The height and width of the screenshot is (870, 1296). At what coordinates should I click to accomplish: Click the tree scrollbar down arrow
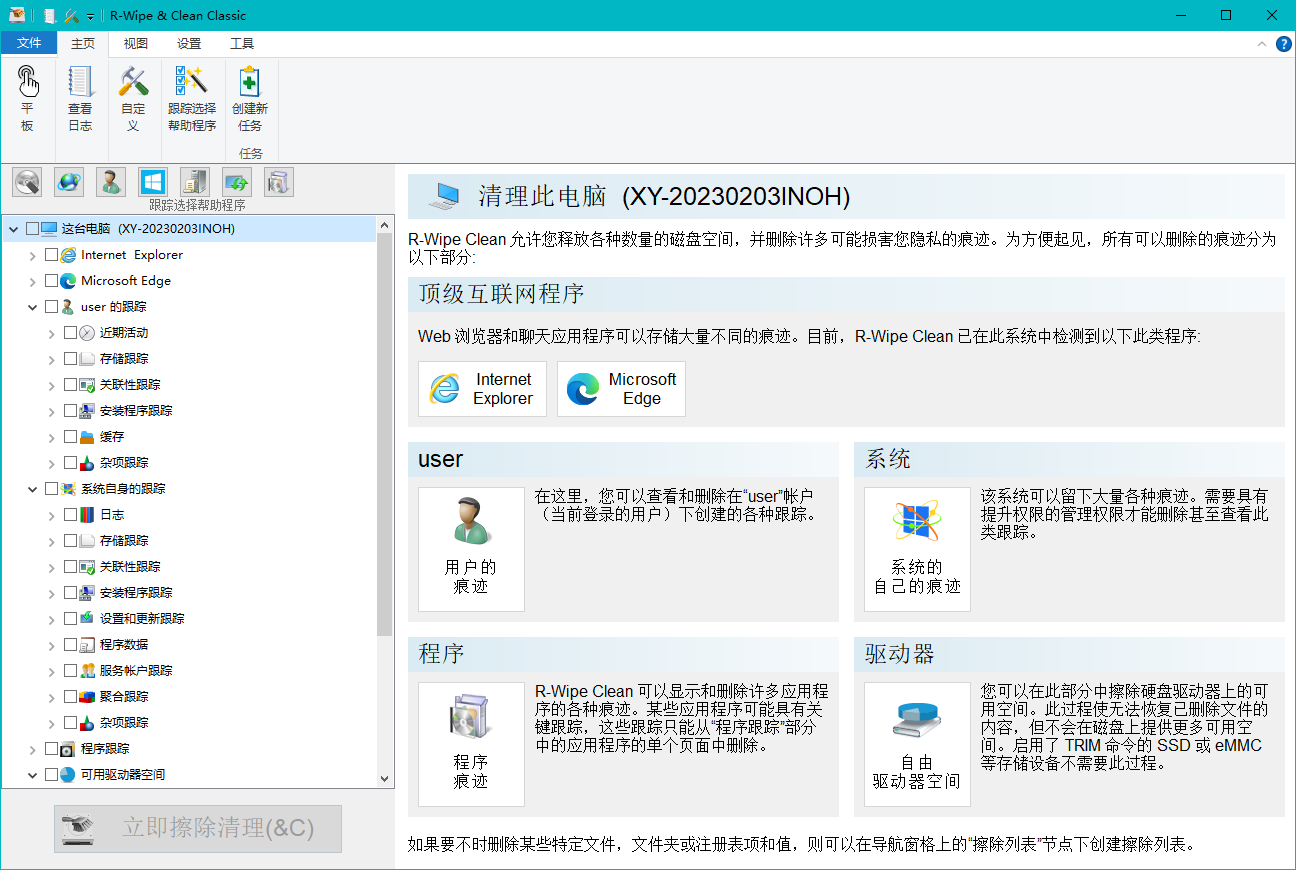tap(385, 779)
